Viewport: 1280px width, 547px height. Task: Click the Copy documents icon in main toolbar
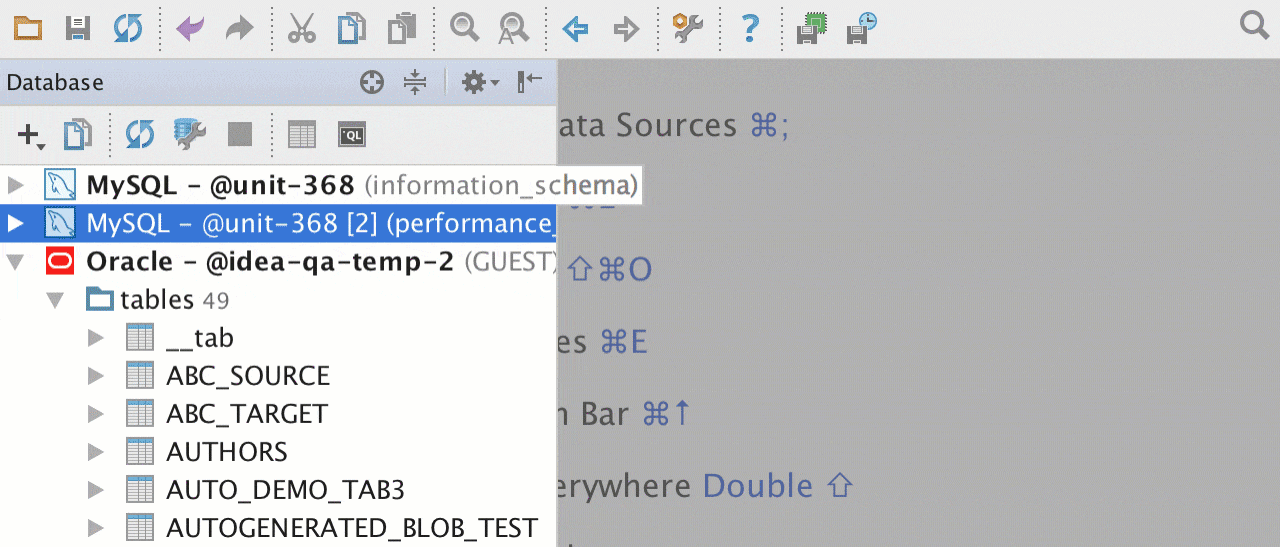352,28
